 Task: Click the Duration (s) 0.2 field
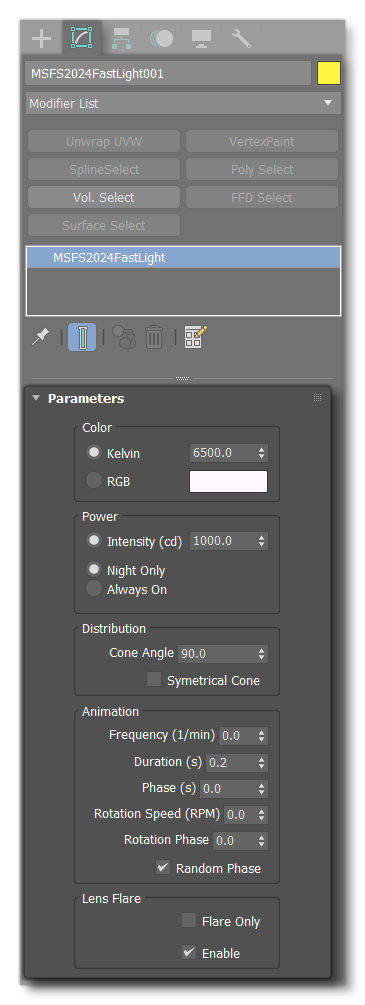[230, 763]
